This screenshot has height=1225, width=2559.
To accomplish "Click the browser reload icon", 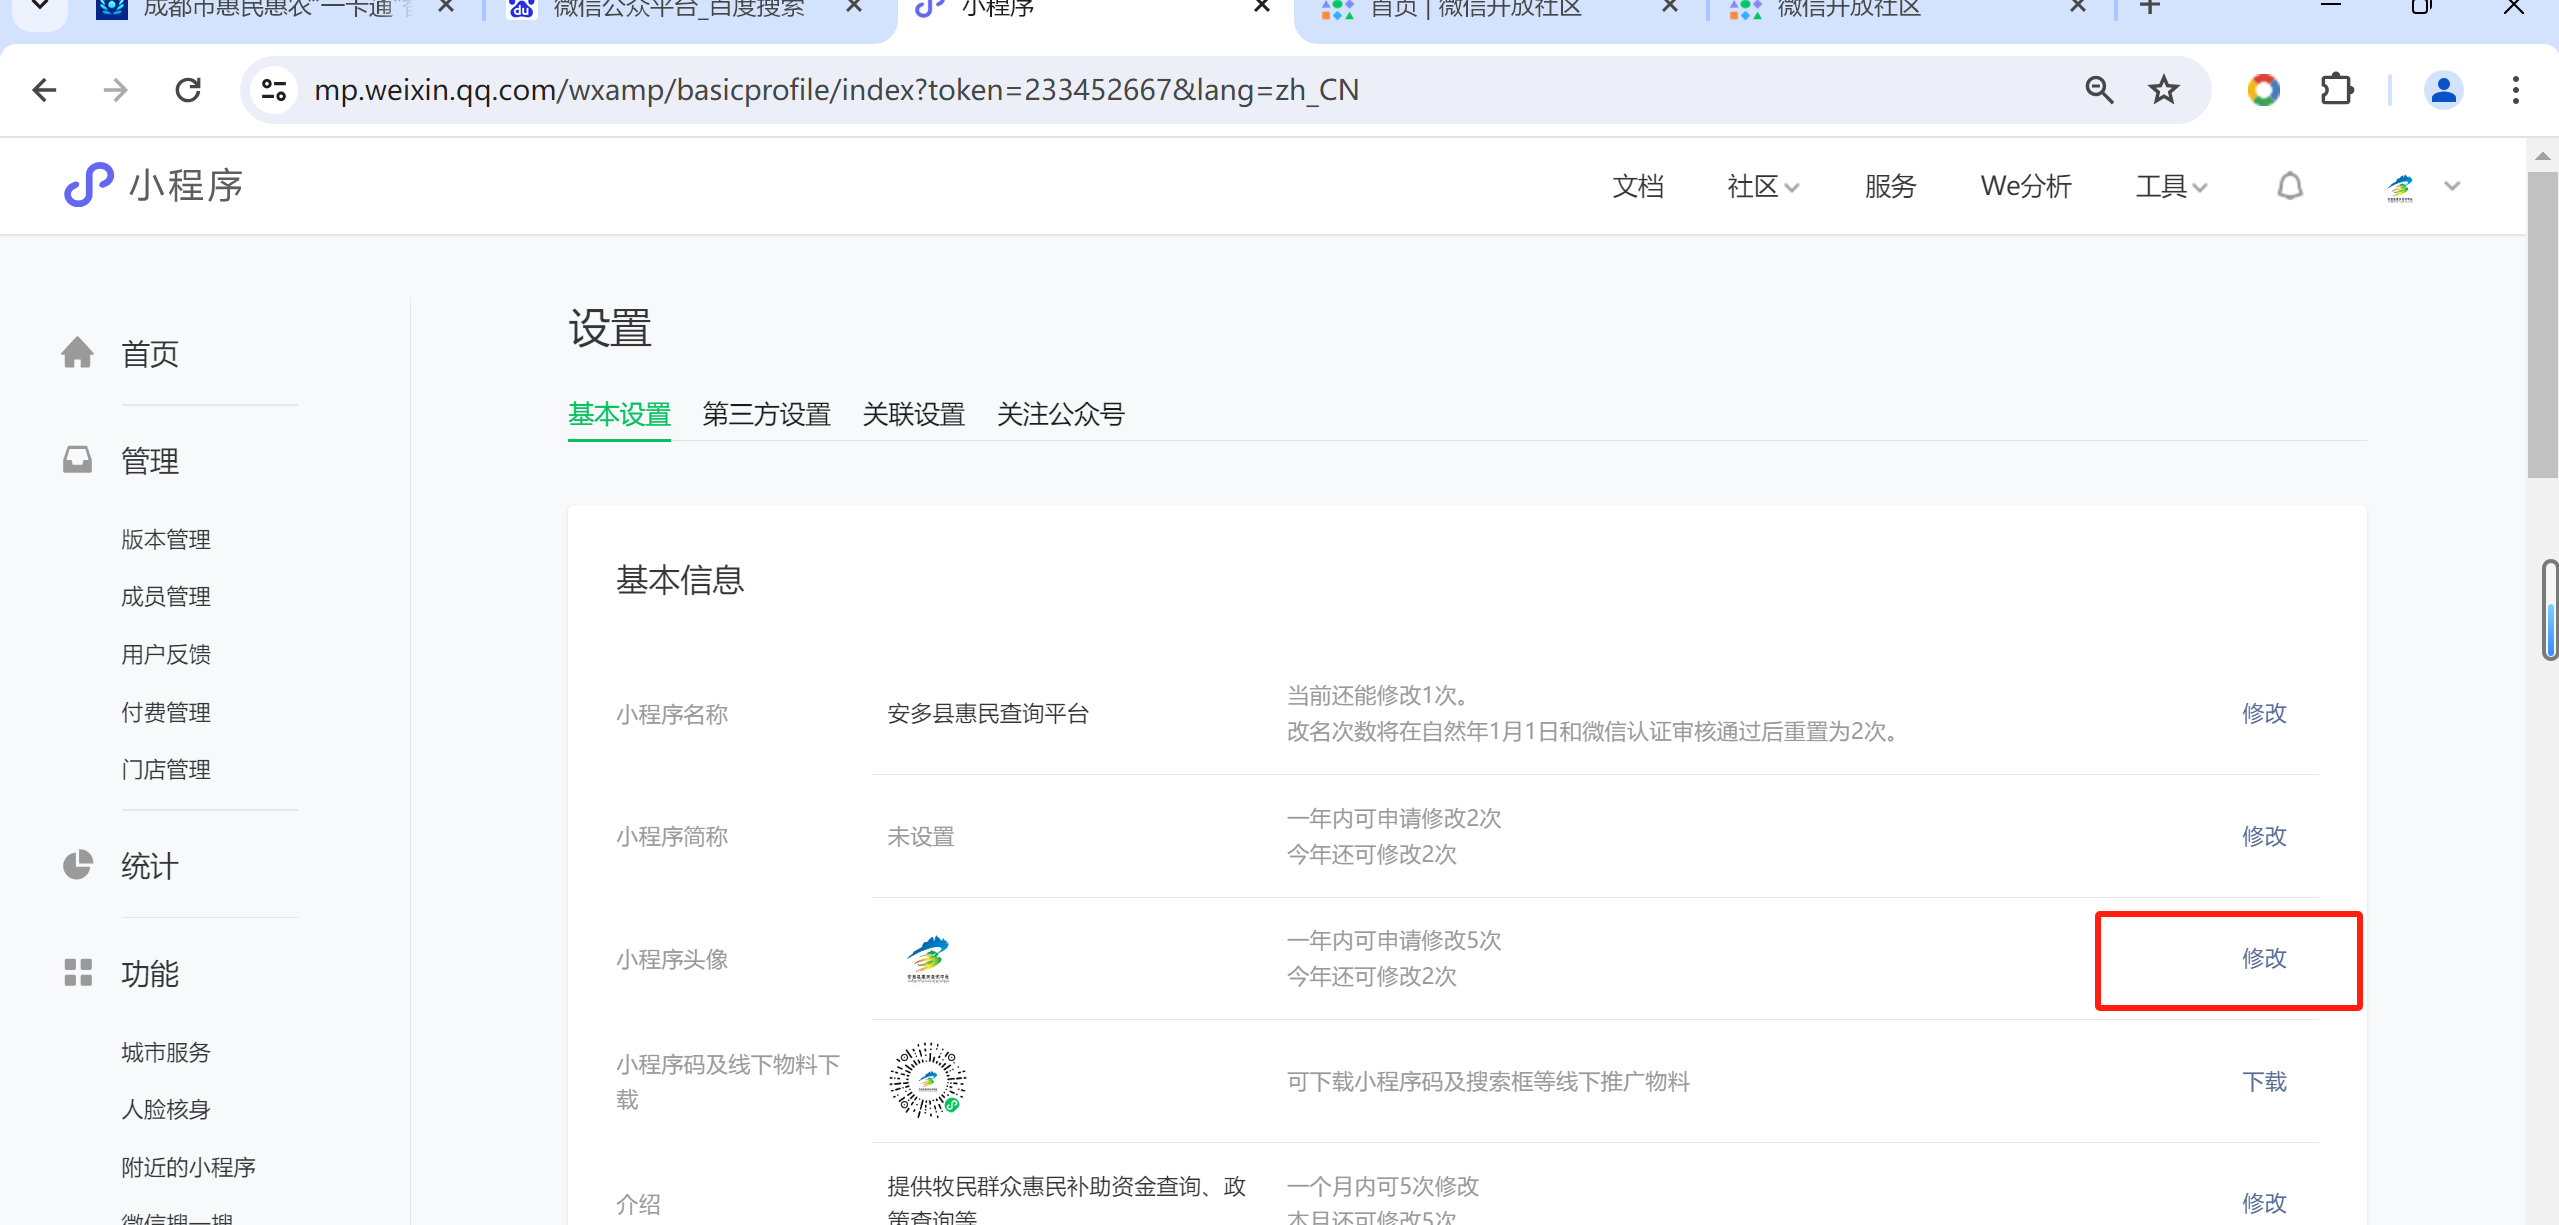I will coord(188,90).
